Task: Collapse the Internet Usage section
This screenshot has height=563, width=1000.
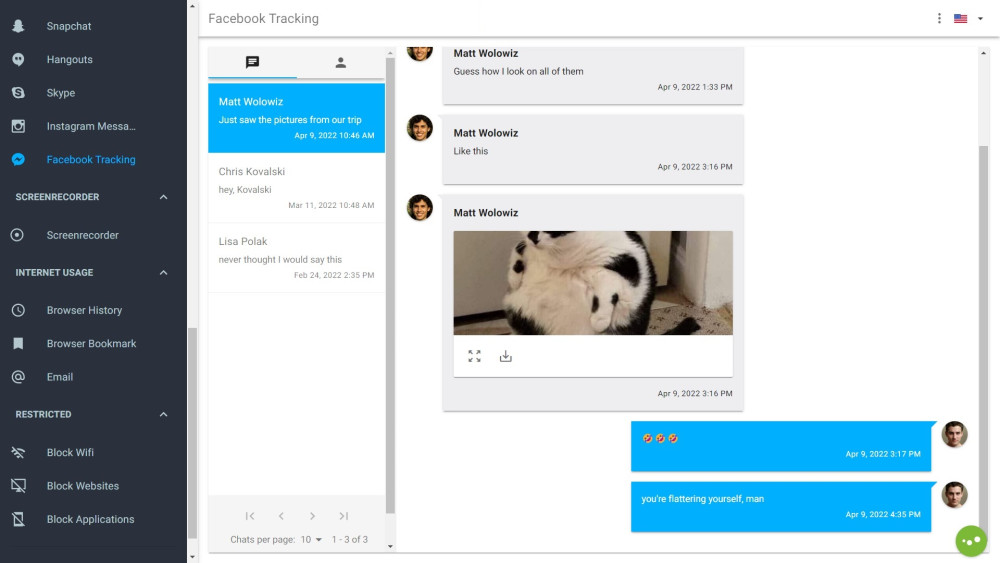Action: click(x=164, y=272)
